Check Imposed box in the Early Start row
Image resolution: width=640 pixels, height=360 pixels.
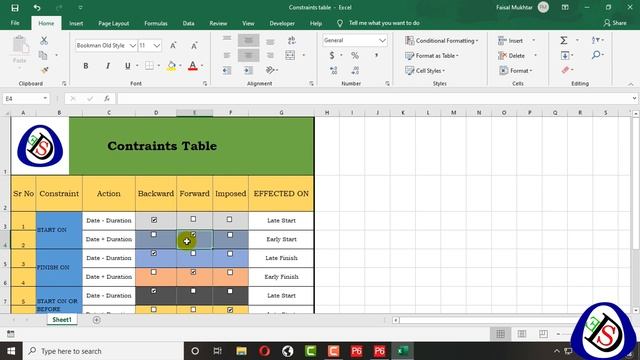coord(230,235)
